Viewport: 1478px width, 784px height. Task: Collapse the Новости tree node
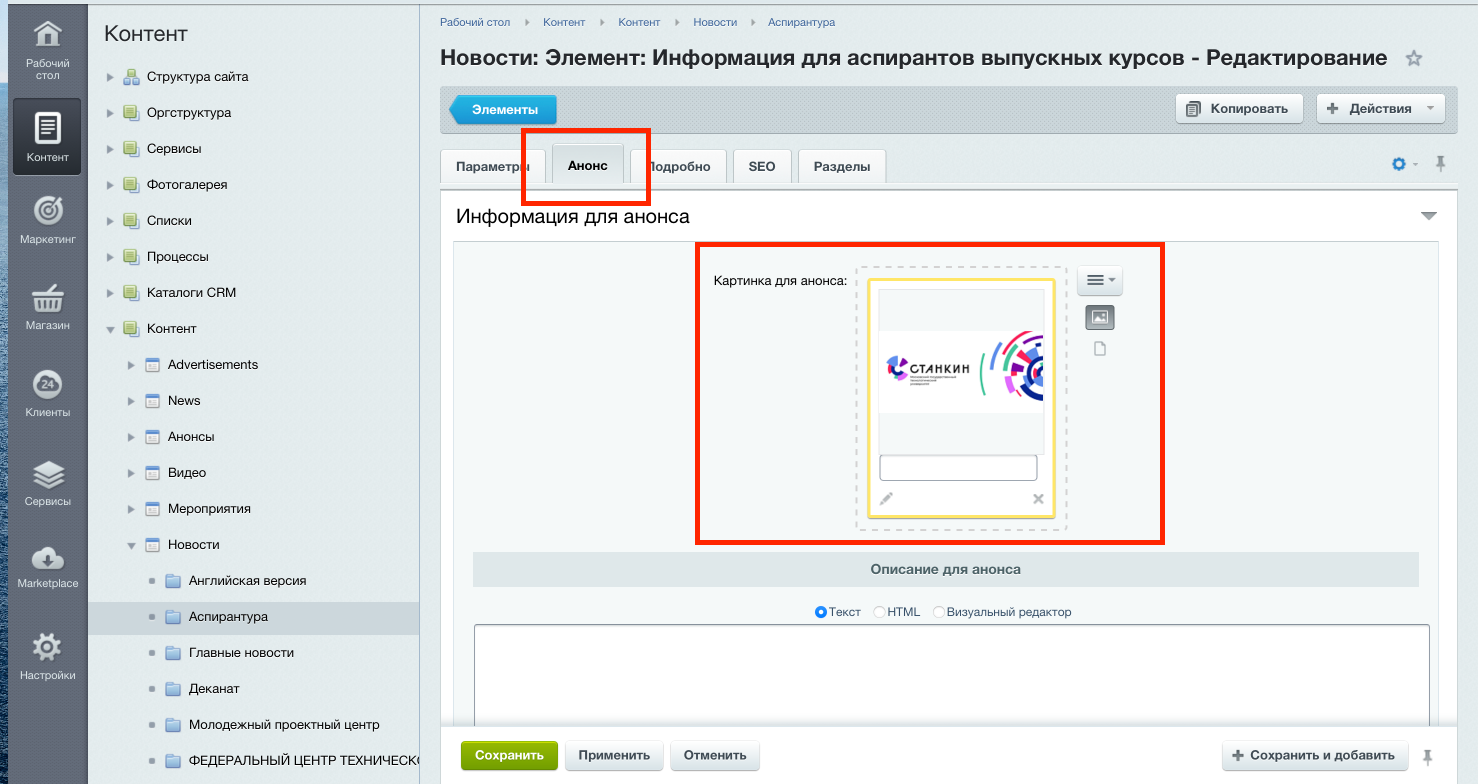(x=131, y=545)
